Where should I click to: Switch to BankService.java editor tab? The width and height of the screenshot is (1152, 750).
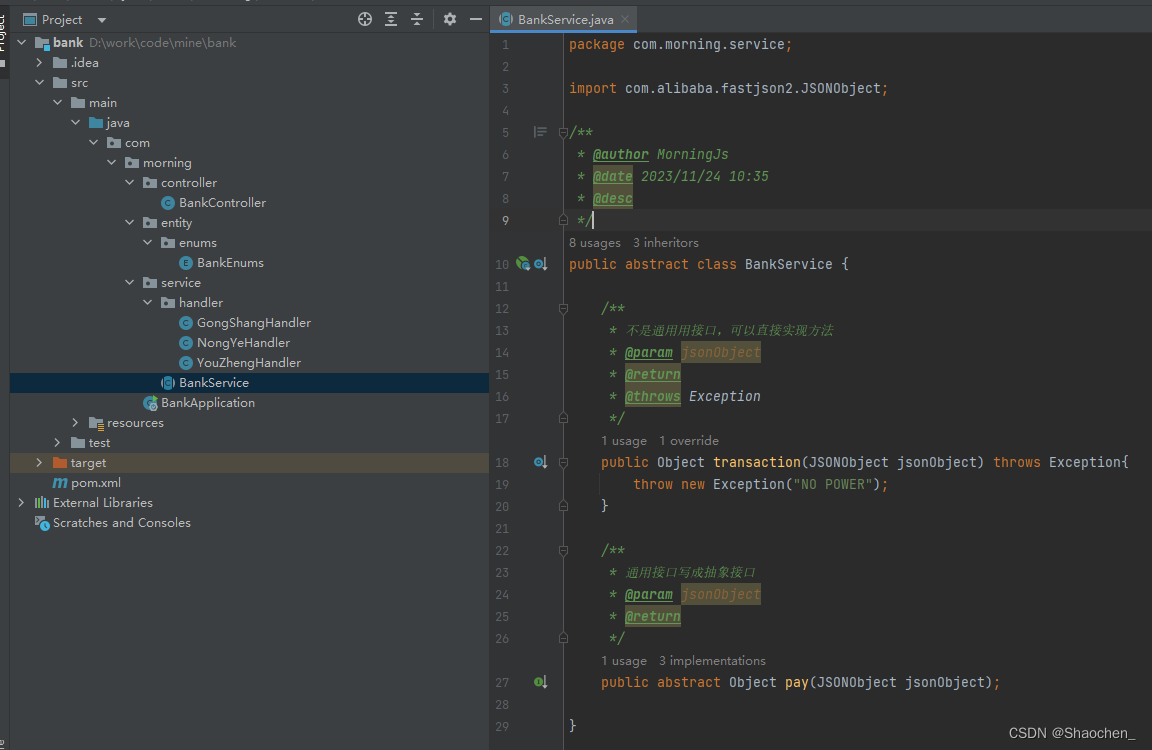(x=565, y=19)
